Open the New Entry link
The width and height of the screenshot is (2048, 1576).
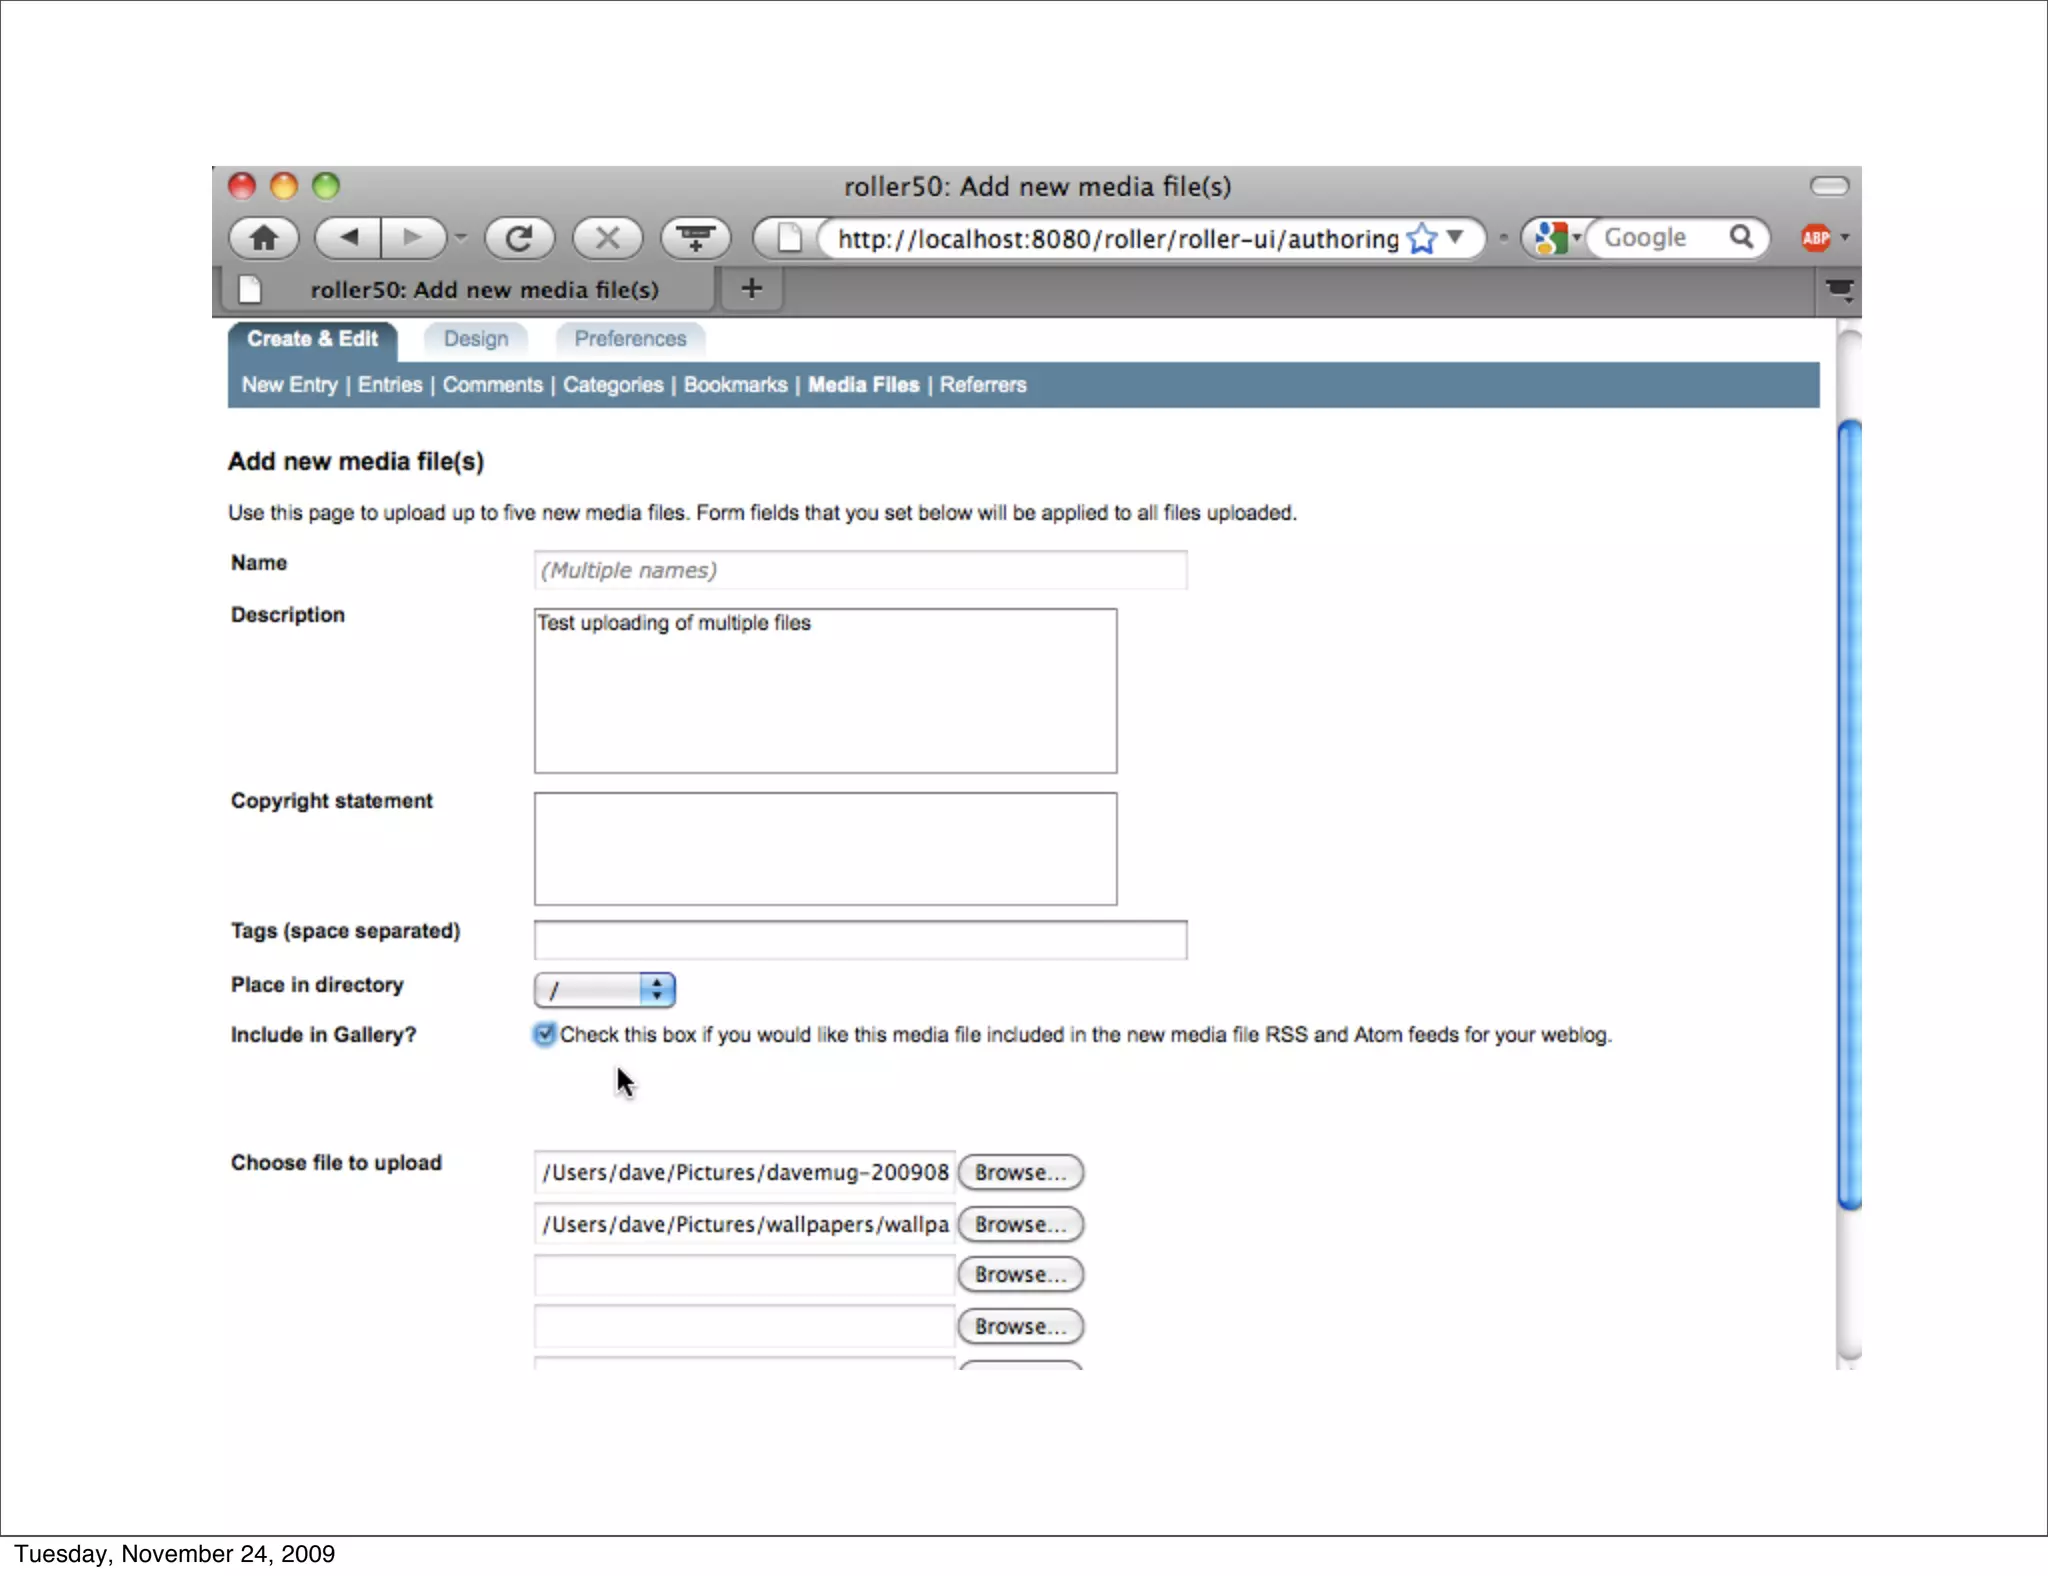pyautogui.click(x=289, y=385)
